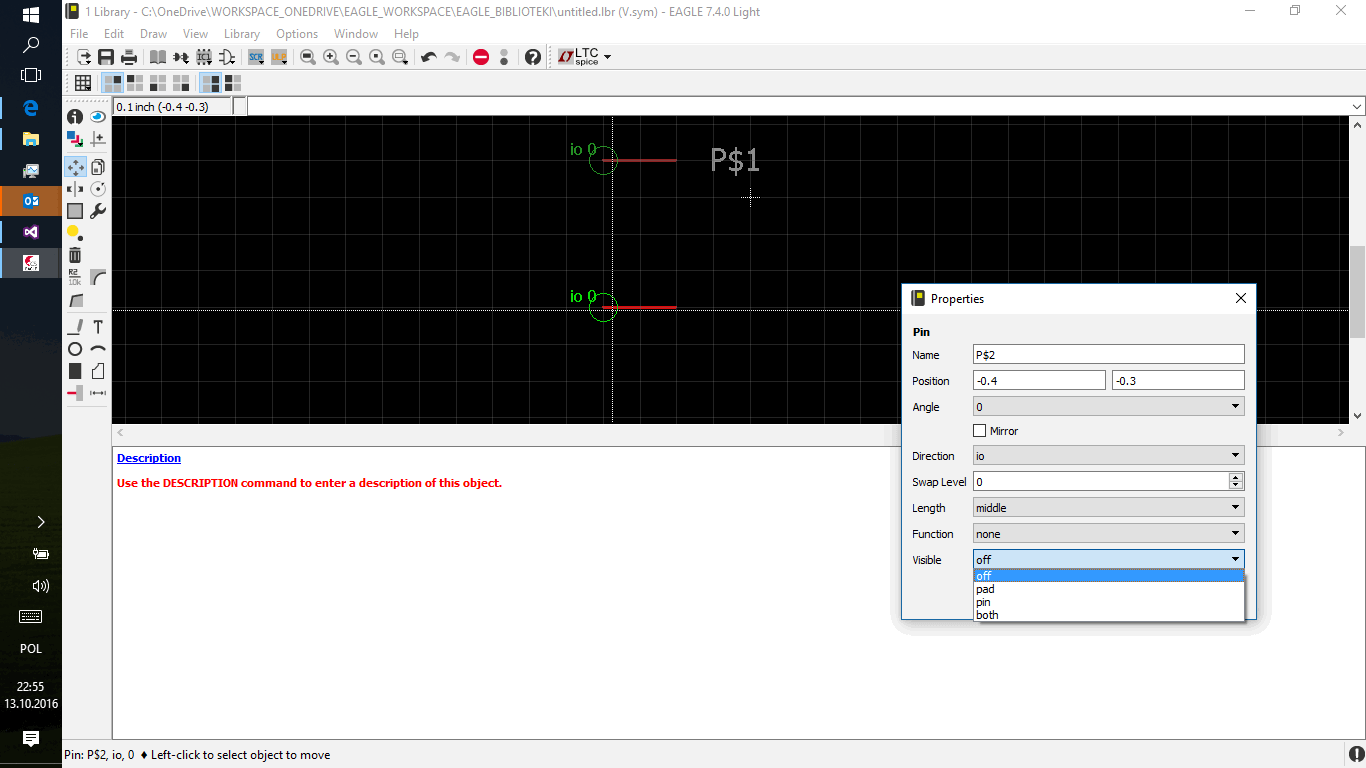The width and height of the screenshot is (1366, 768).
Task: Select the Info tool
Action: pos(75,117)
